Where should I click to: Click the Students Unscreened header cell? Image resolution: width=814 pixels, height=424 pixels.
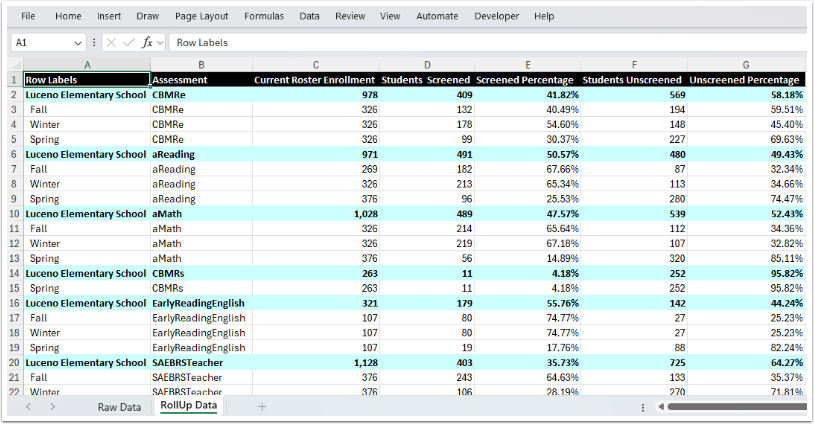point(634,79)
